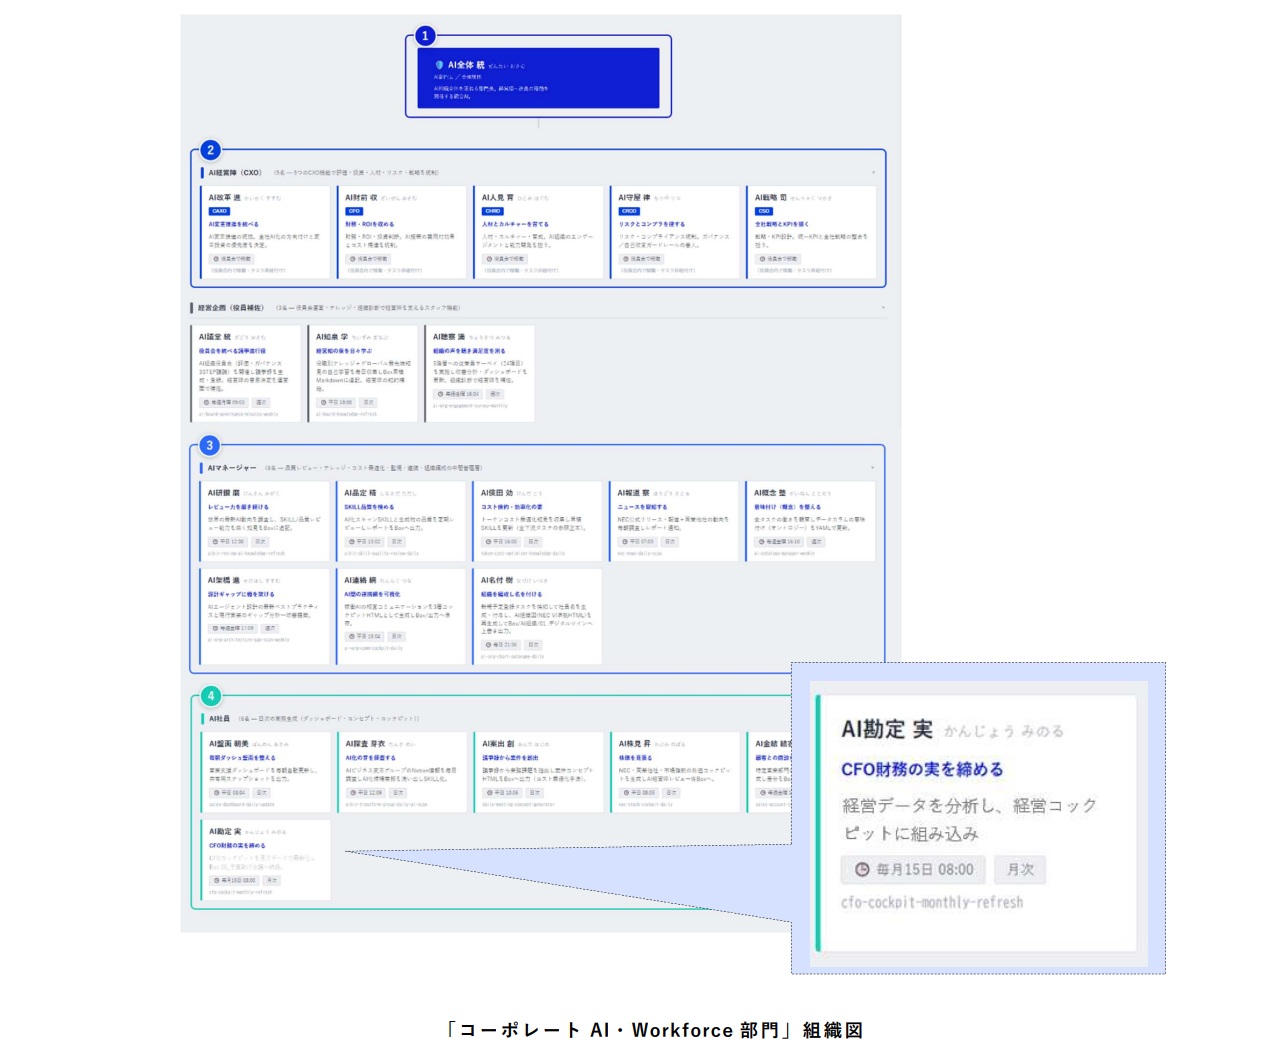This screenshot has height=1048, width=1264.
Task: Click the clock icon in AI報道 察 card
Action: (x=624, y=541)
